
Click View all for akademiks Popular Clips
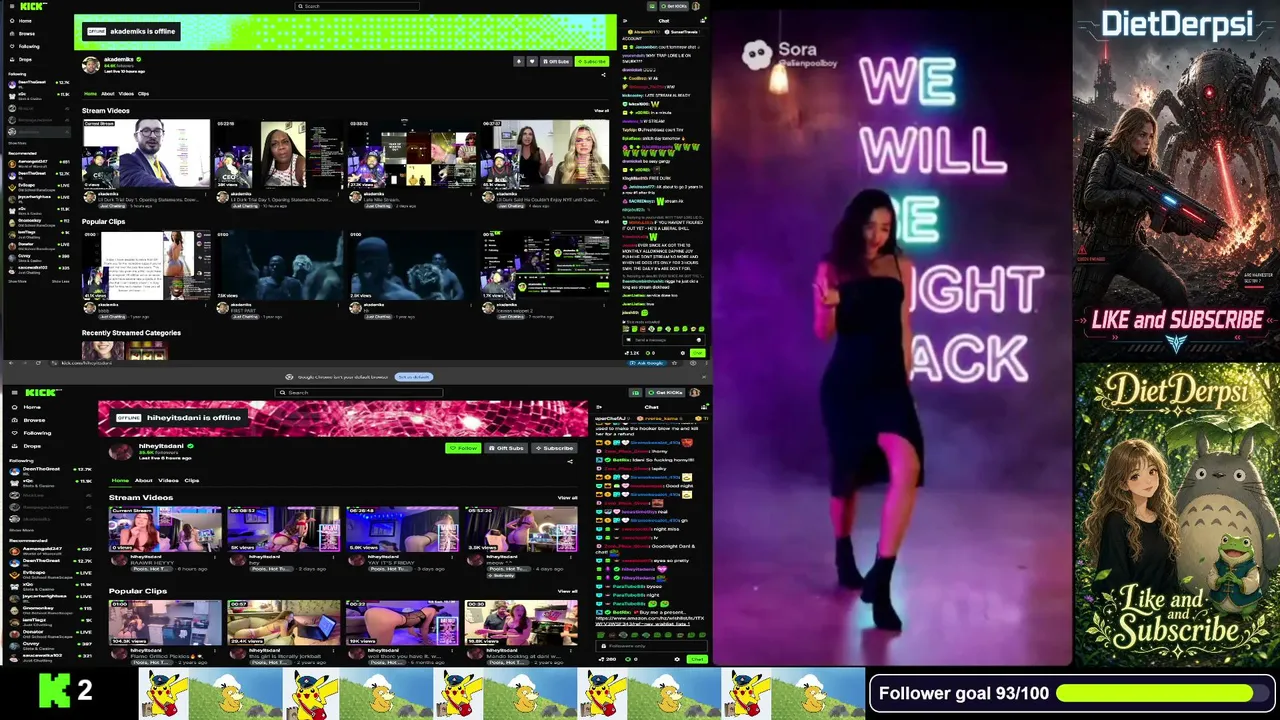601,222
